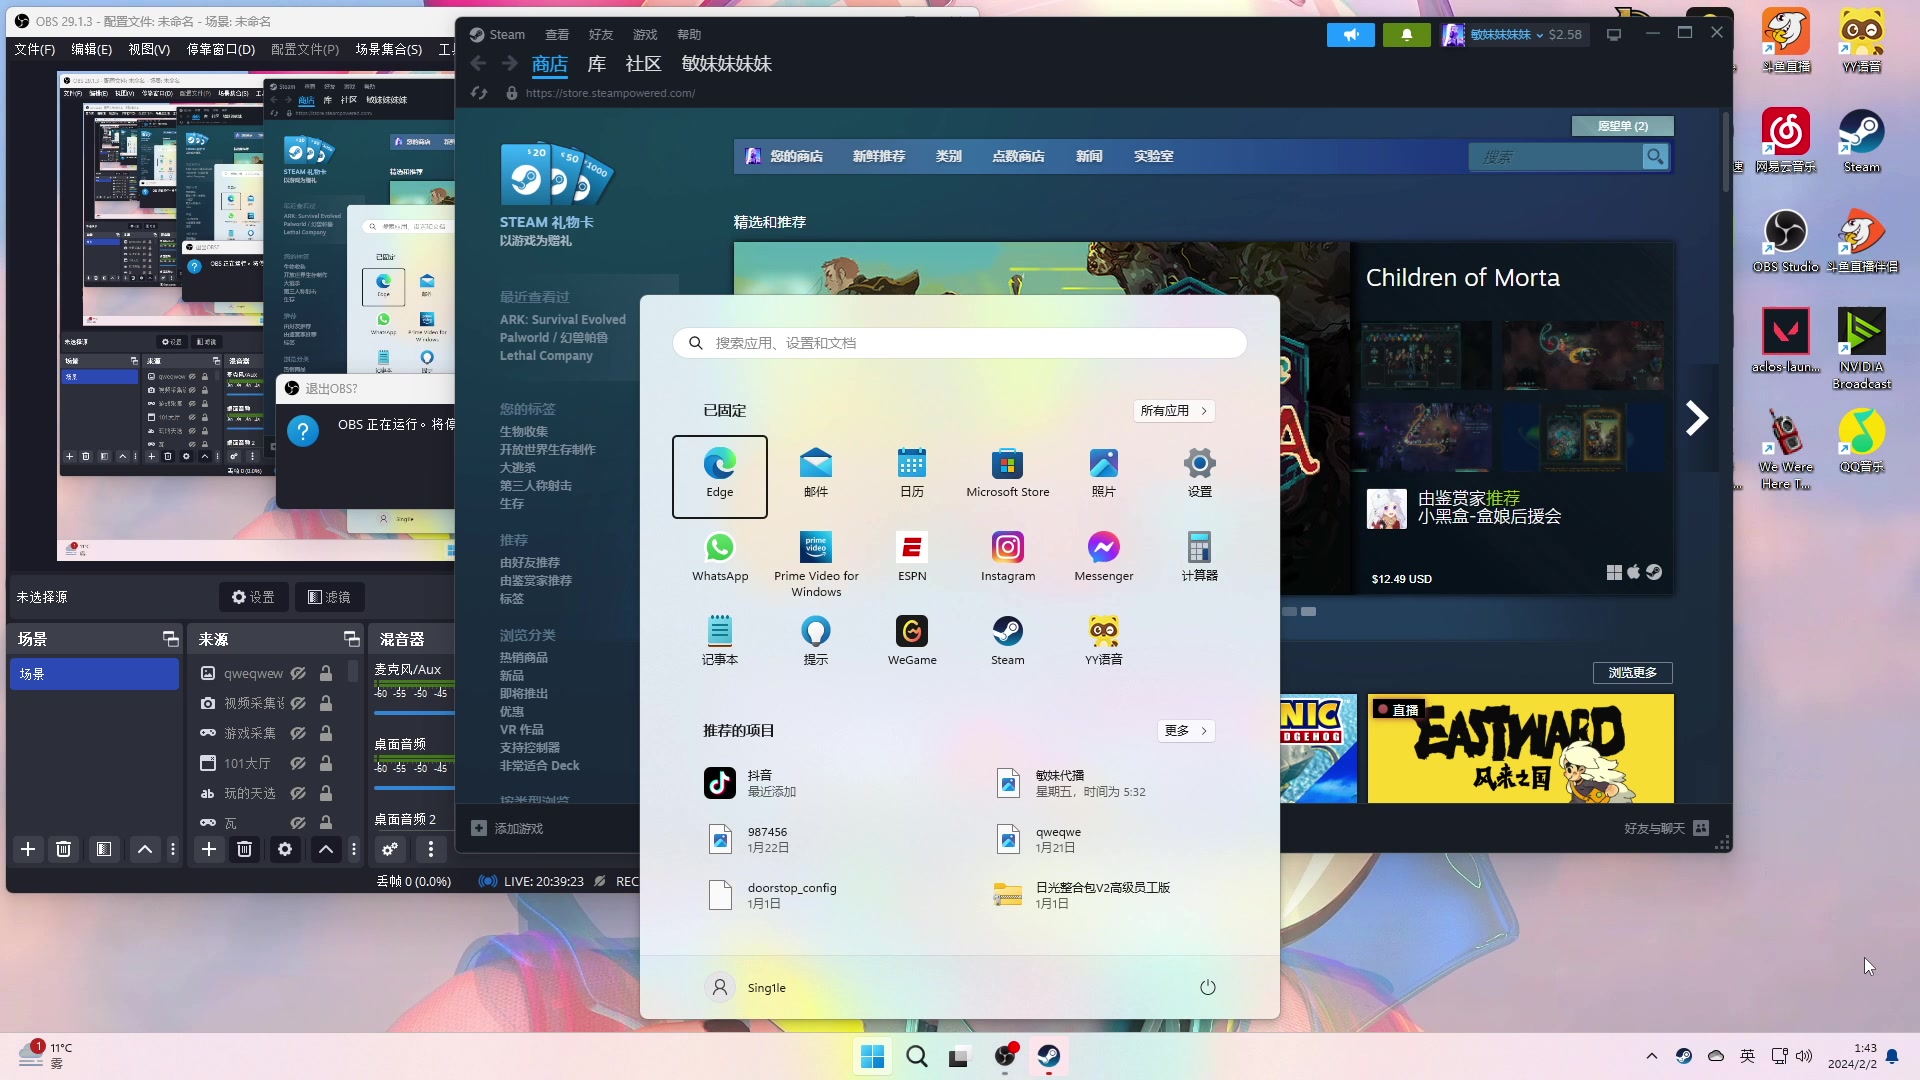The width and height of the screenshot is (1920, 1080).
Task: Open Edge from pinned Start apps
Action: tap(720, 476)
